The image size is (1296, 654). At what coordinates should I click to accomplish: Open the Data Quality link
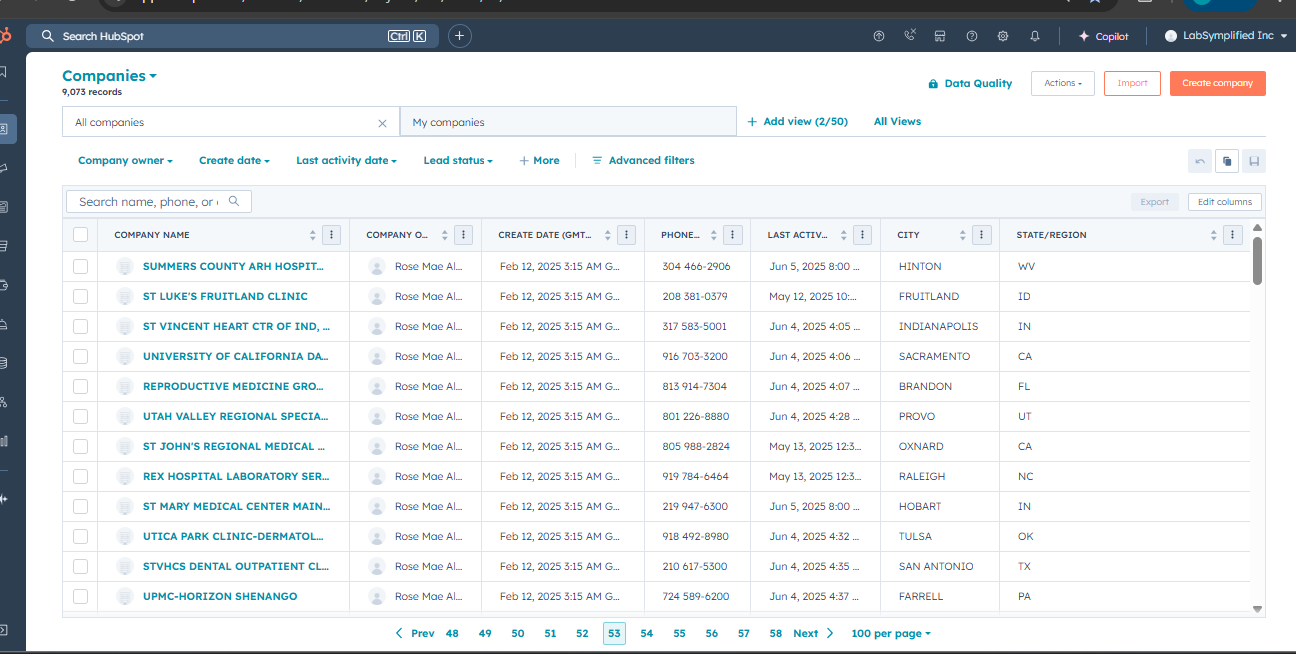[970, 84]
